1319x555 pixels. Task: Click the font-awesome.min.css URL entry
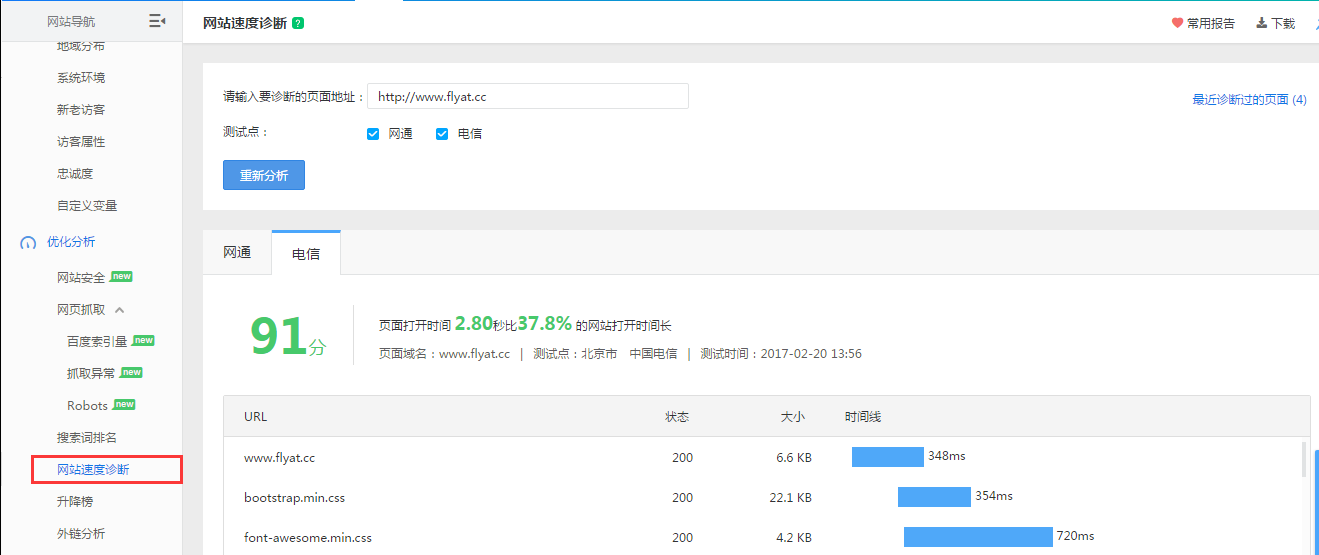click(x=308, y=538)
